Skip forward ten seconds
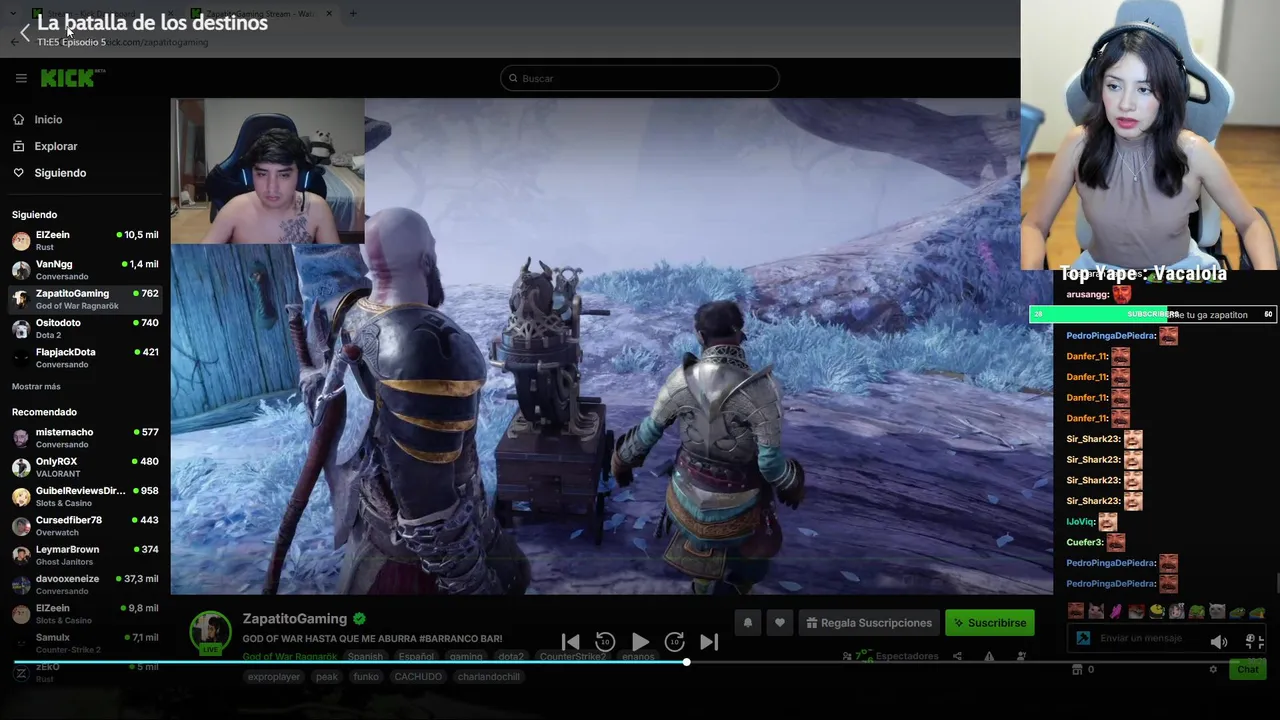 (675, 642)
